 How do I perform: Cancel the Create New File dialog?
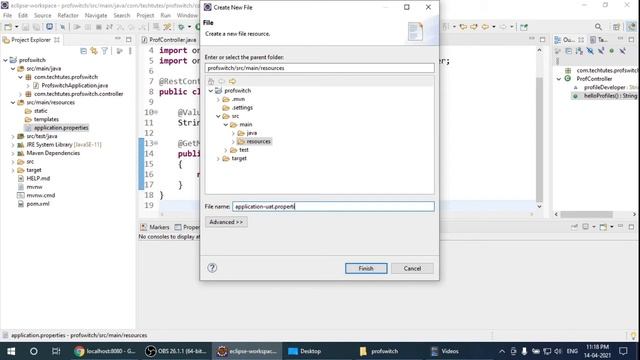click(x=412, y=268)
